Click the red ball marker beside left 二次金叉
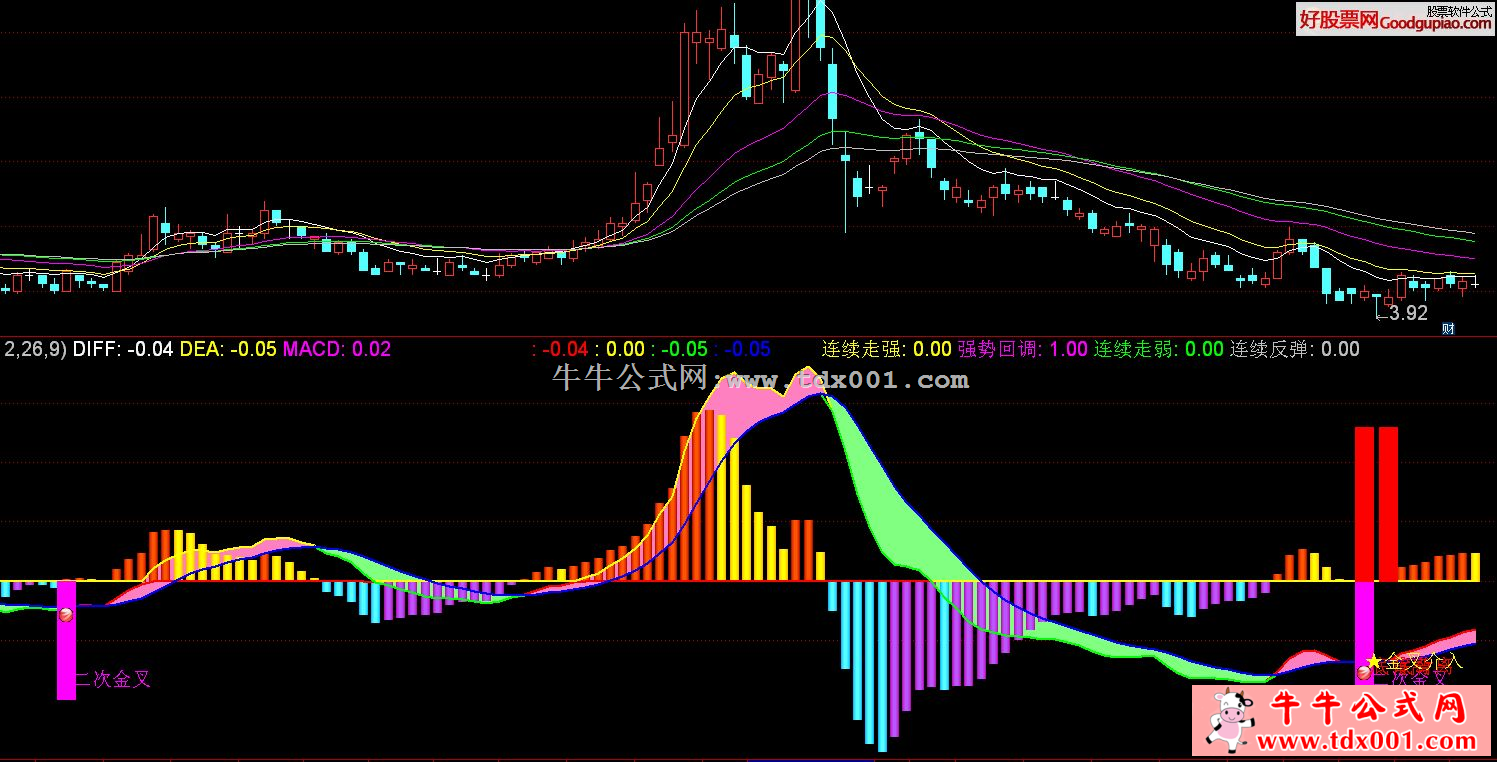Viewport: 1497px width, 762px height. point(66,615)
